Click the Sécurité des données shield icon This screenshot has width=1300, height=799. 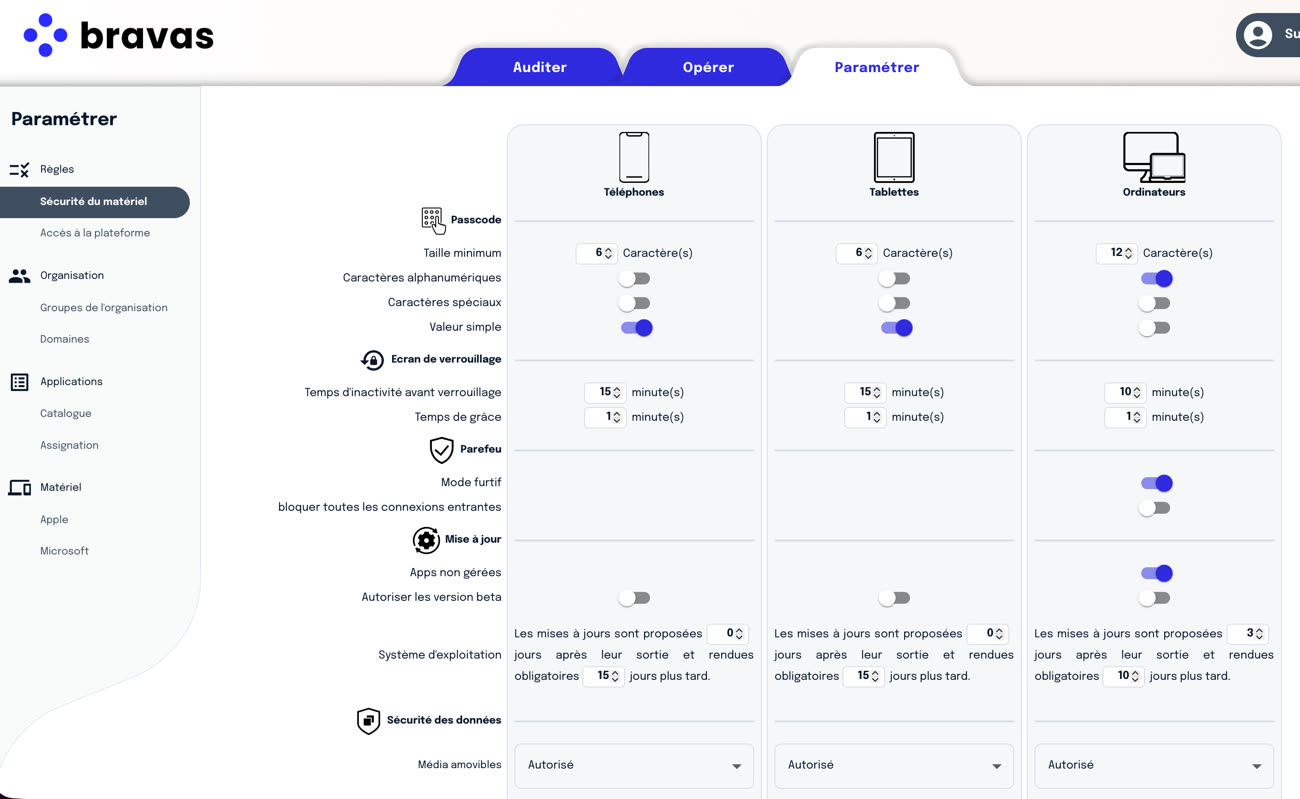coord(368,721)
